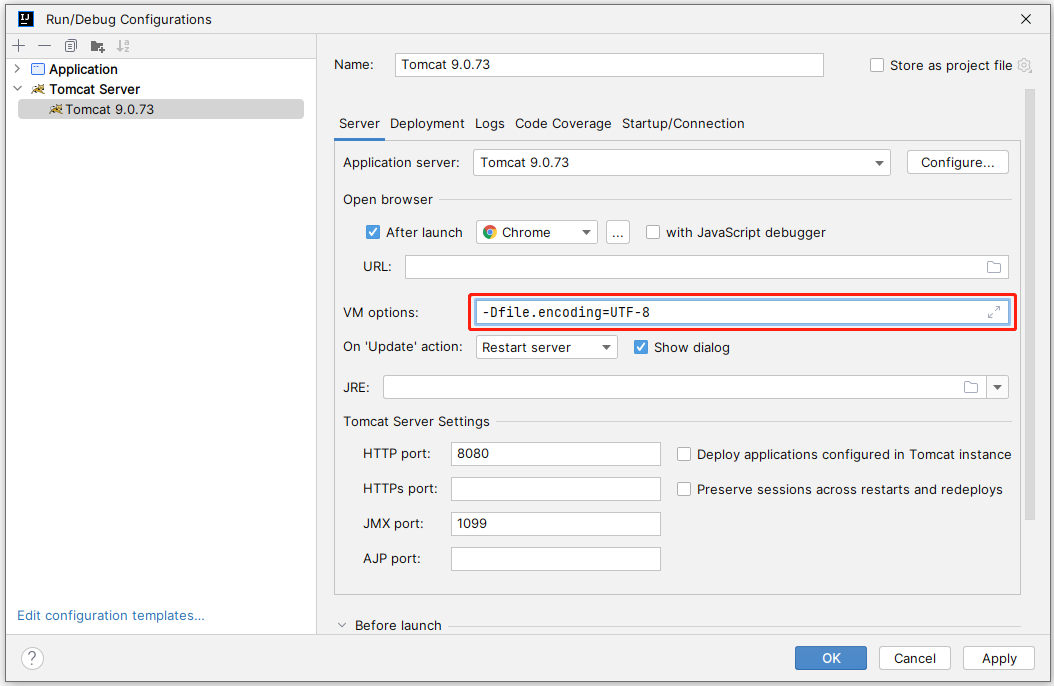This screenshot has width=1054, height=686.
Task: Open the JRE dropdown arrow
Action: (x=998, y=387)
